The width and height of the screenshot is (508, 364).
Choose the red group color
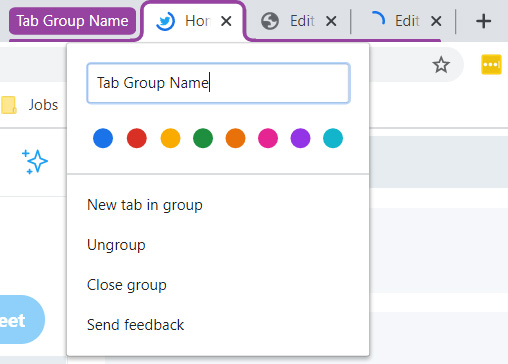pos(137,138)
